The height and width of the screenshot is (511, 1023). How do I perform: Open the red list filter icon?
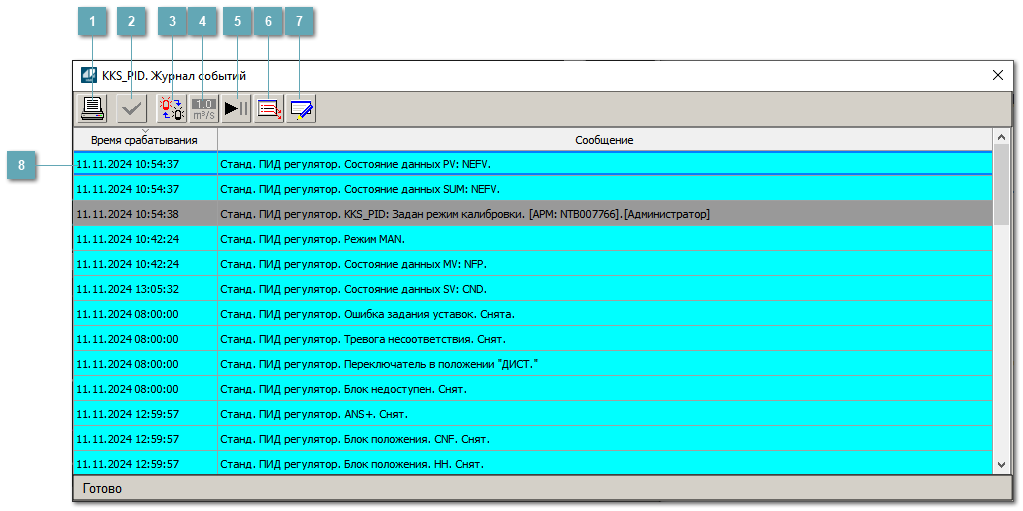pyautogui.click(x=269, y=108)
